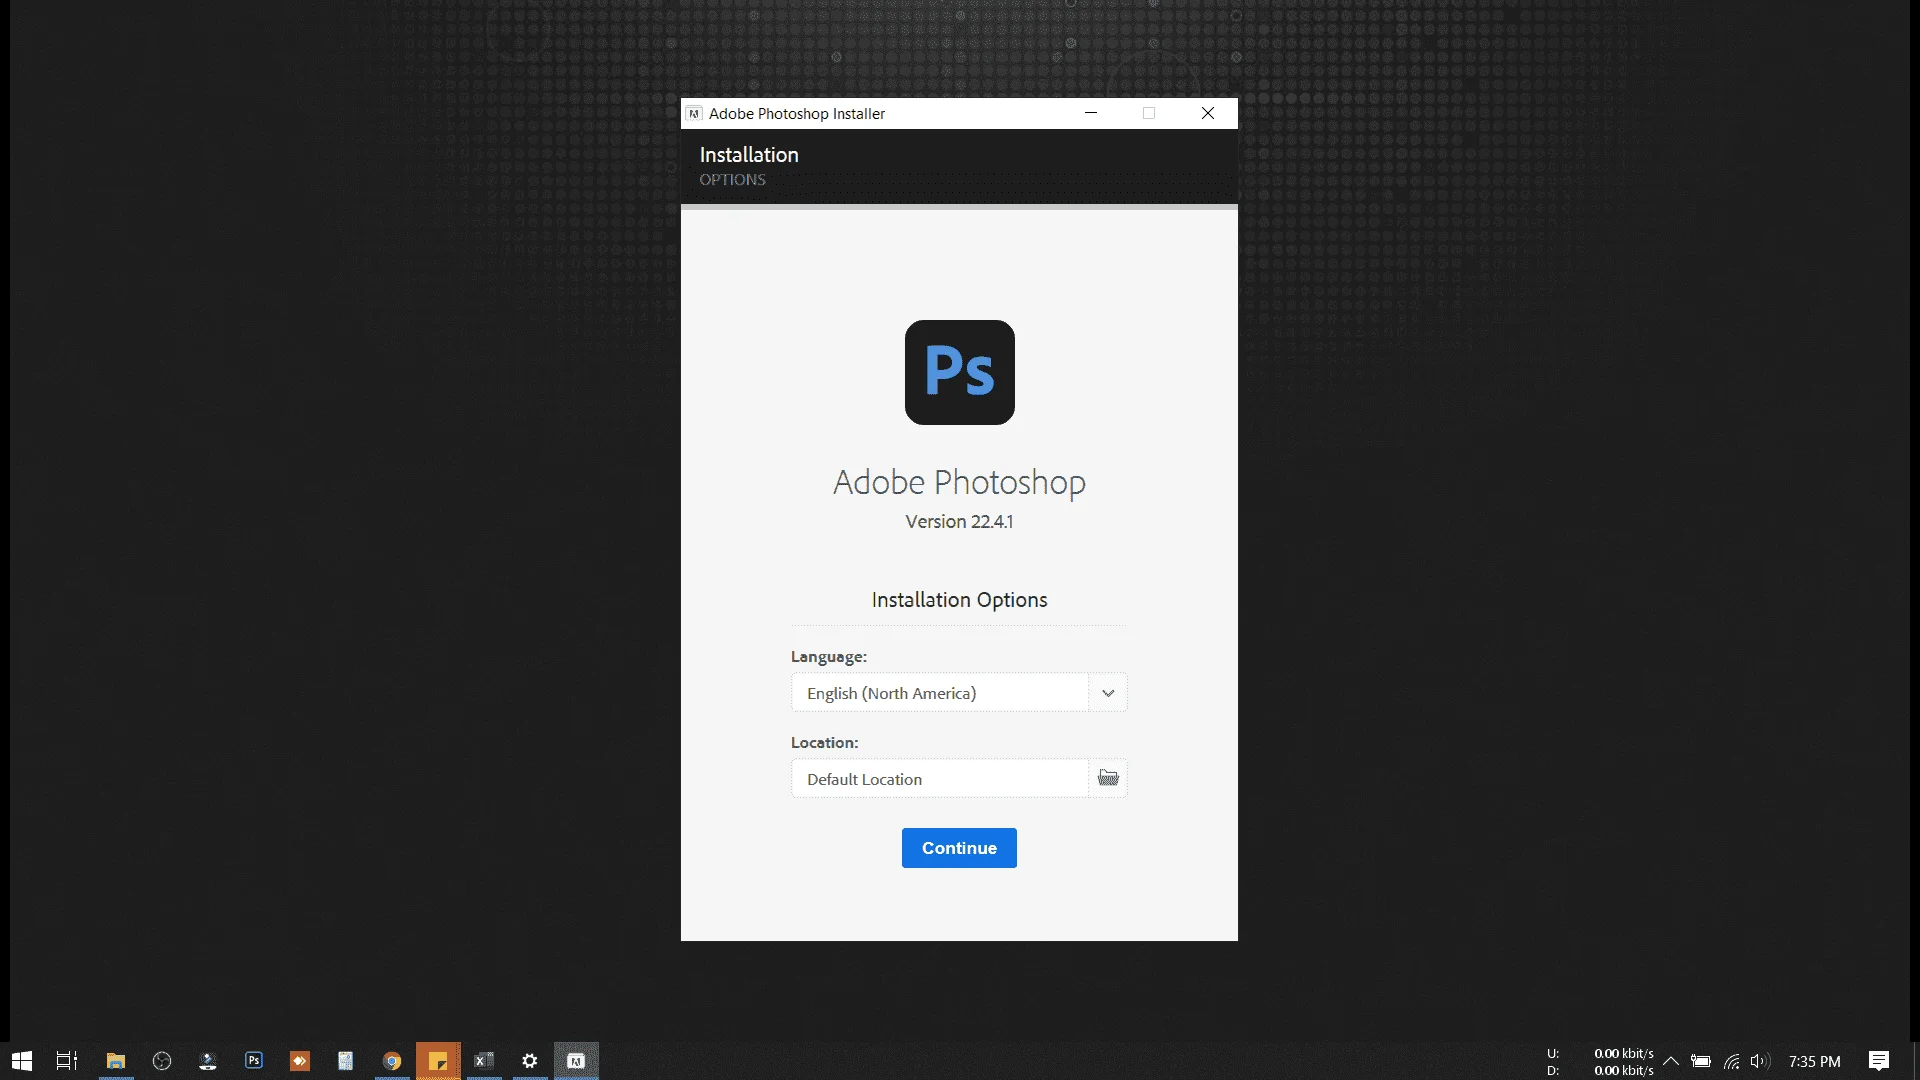Click the Installation header title

pos(749,155)
